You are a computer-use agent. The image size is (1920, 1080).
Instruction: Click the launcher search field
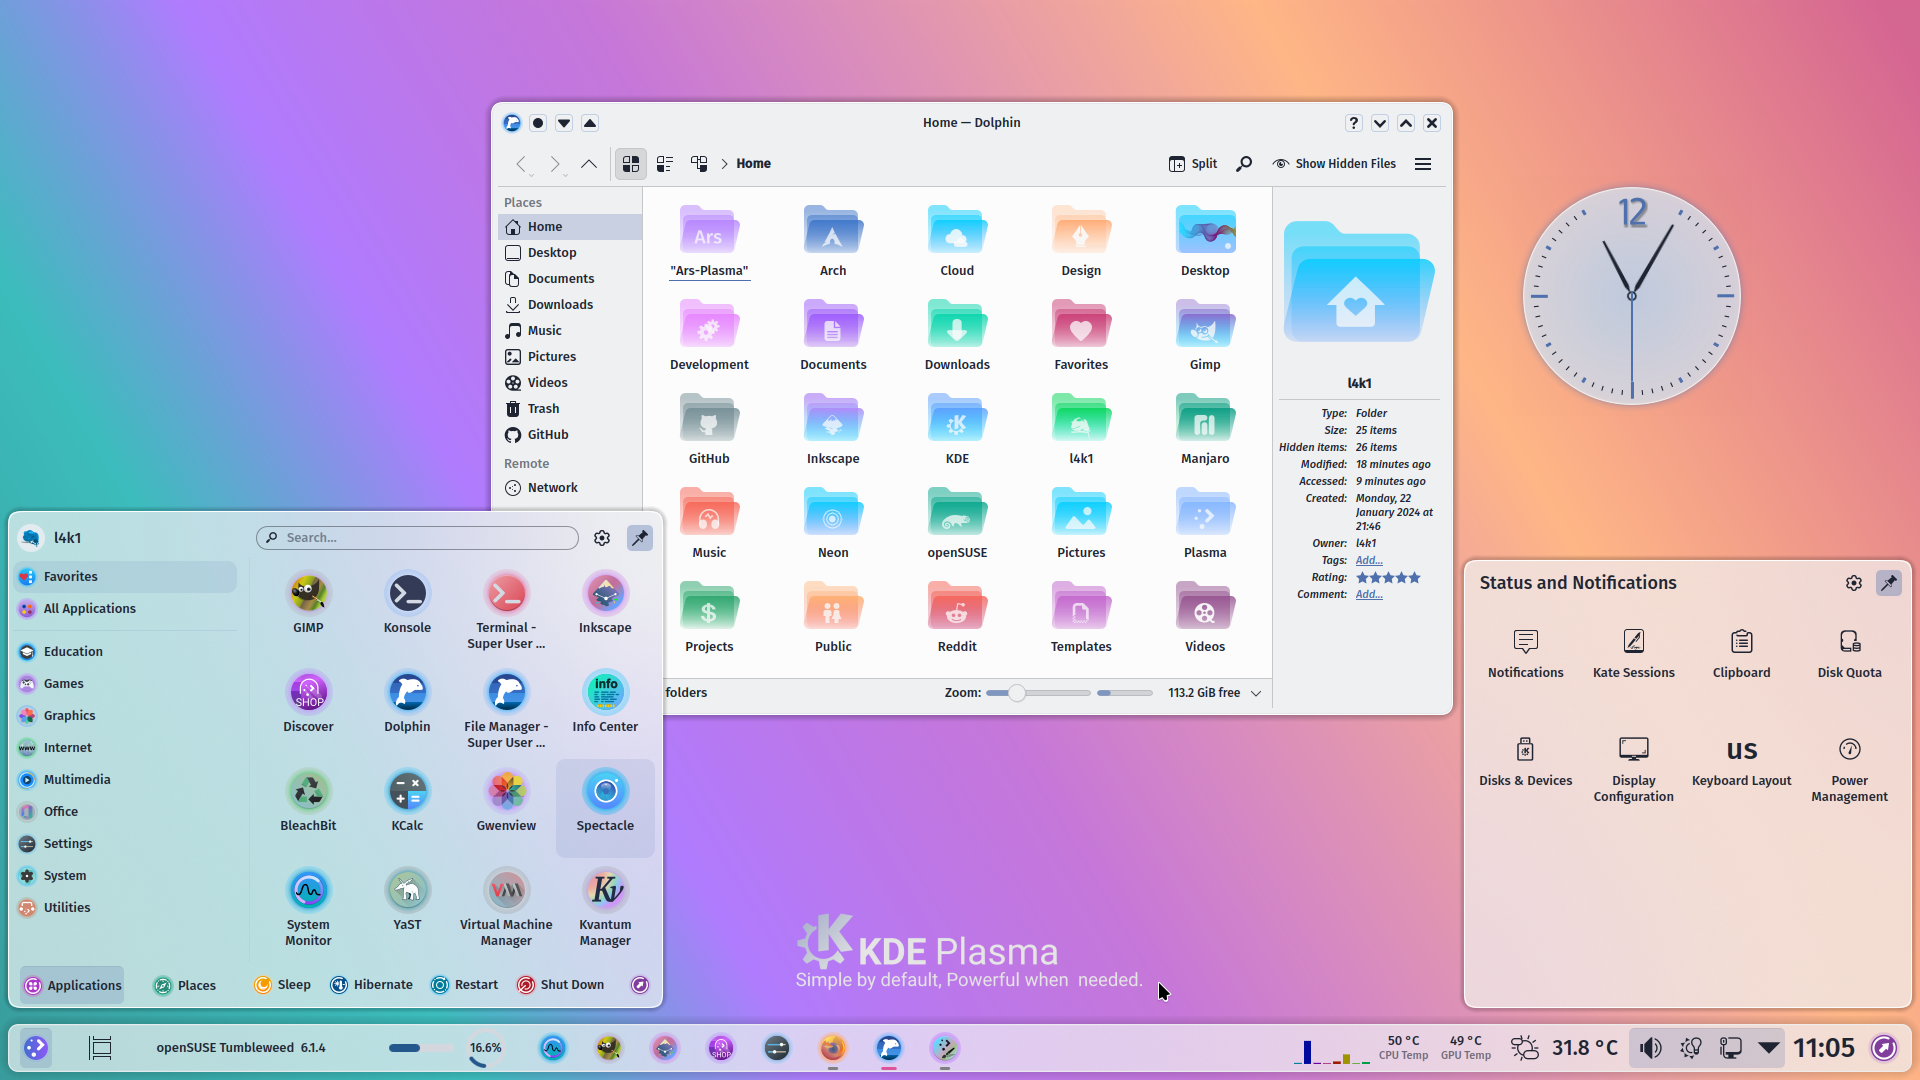point(417,538)
